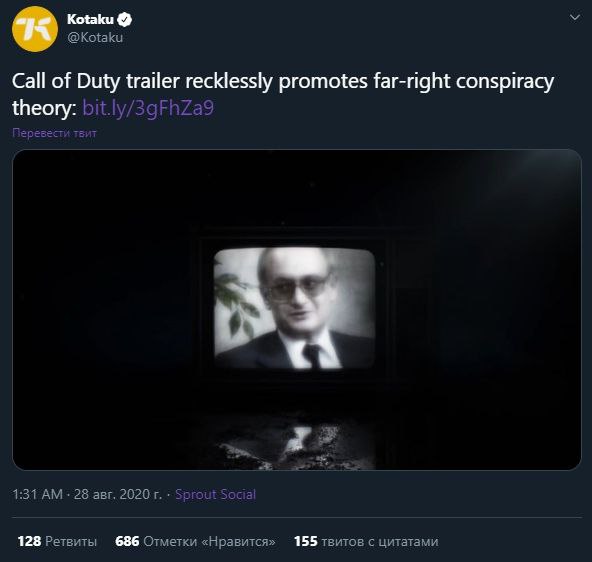The height and width of the screenshot is (562, 592).
Task: Click the Kotaku yellow profile avatar
Action: click(x=35, y=29)
